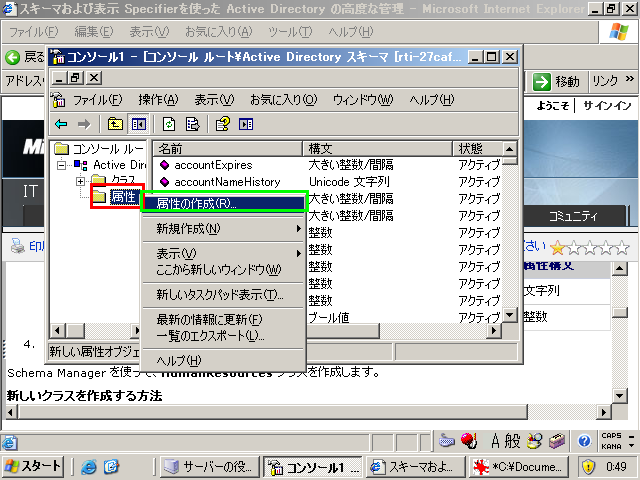Click the IME red ball pad icon

[469, 441]
